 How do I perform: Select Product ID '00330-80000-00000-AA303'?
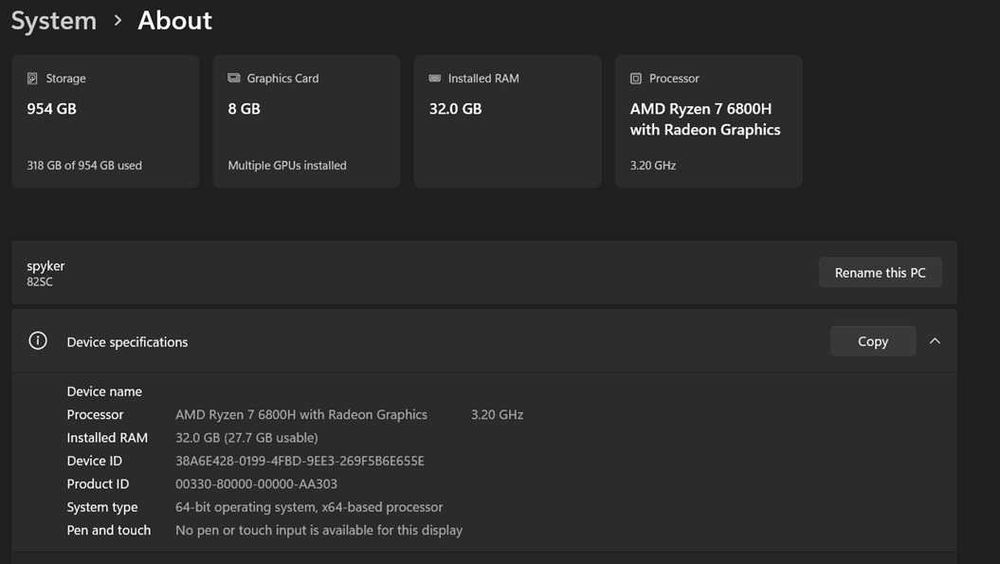click(256, 484)
